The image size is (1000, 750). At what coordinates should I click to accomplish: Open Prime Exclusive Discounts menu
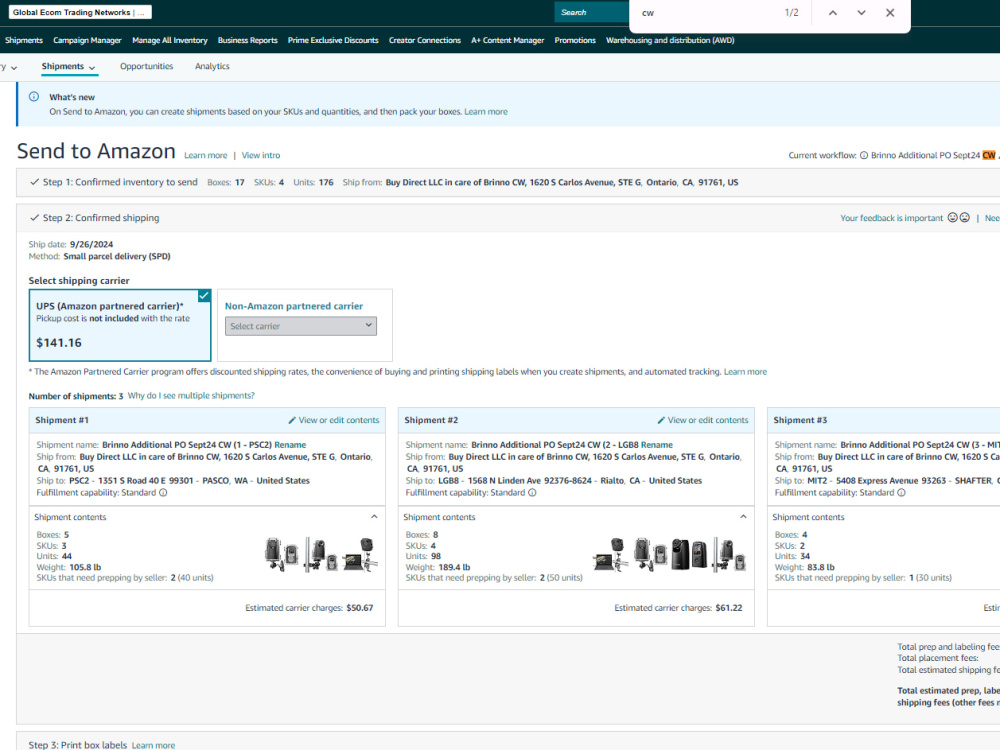[x=333, y=40]
